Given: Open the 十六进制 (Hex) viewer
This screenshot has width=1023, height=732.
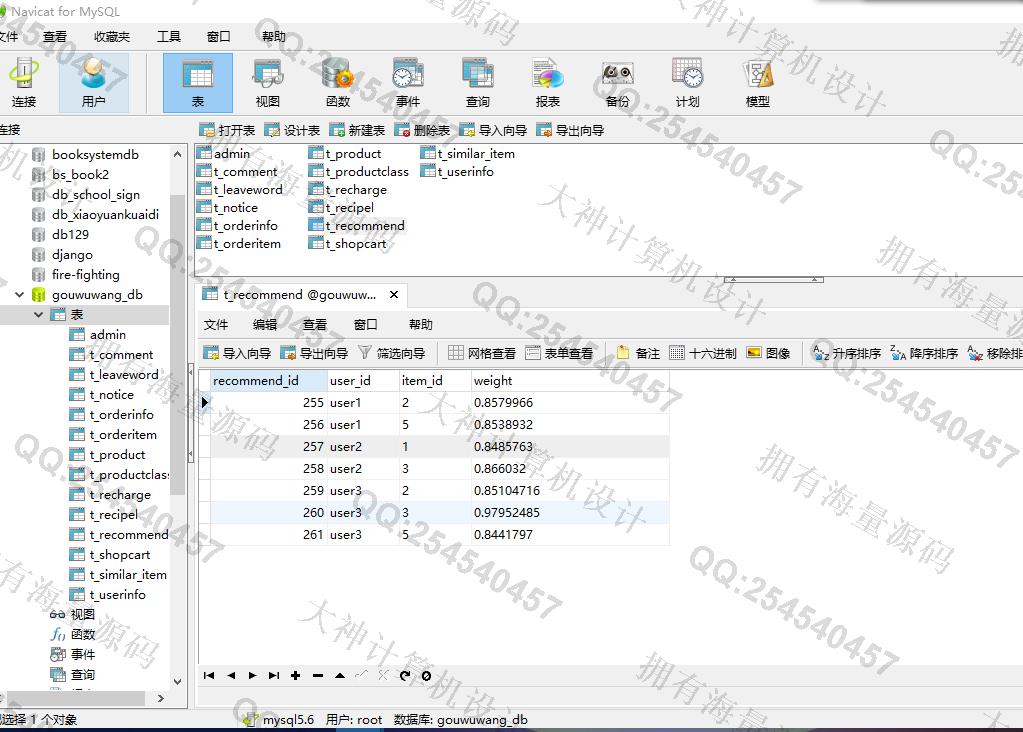Looking at the screenshot, I should [x=703, y=353].
